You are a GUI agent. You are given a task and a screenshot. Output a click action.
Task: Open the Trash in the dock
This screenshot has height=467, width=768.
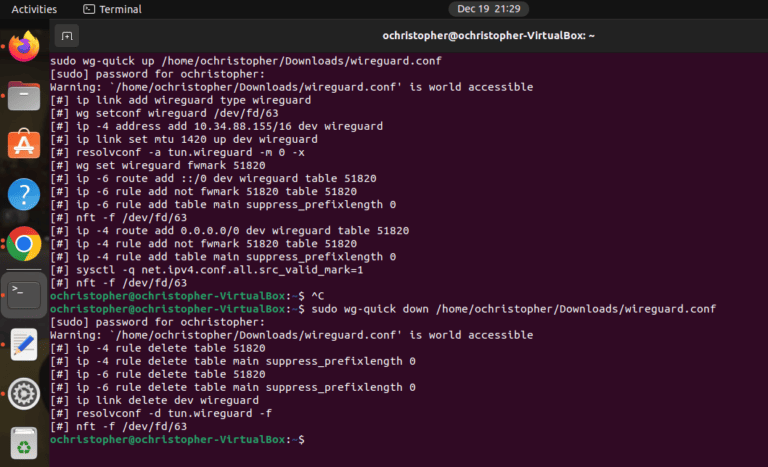[x=24, y=442]
